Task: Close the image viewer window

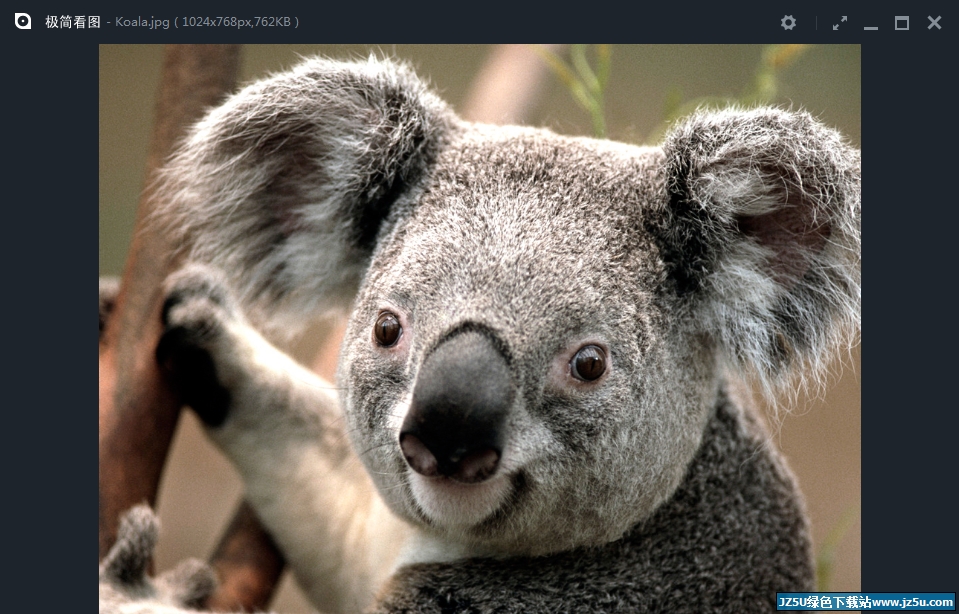Action: [x=934, y=23]
